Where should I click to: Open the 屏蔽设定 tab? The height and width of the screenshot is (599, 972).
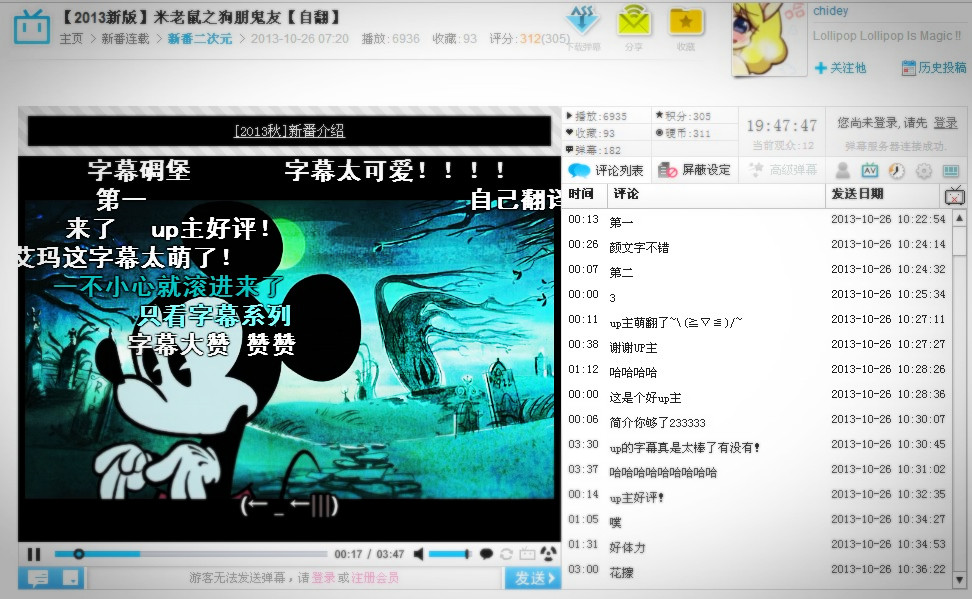click(694, 171)
